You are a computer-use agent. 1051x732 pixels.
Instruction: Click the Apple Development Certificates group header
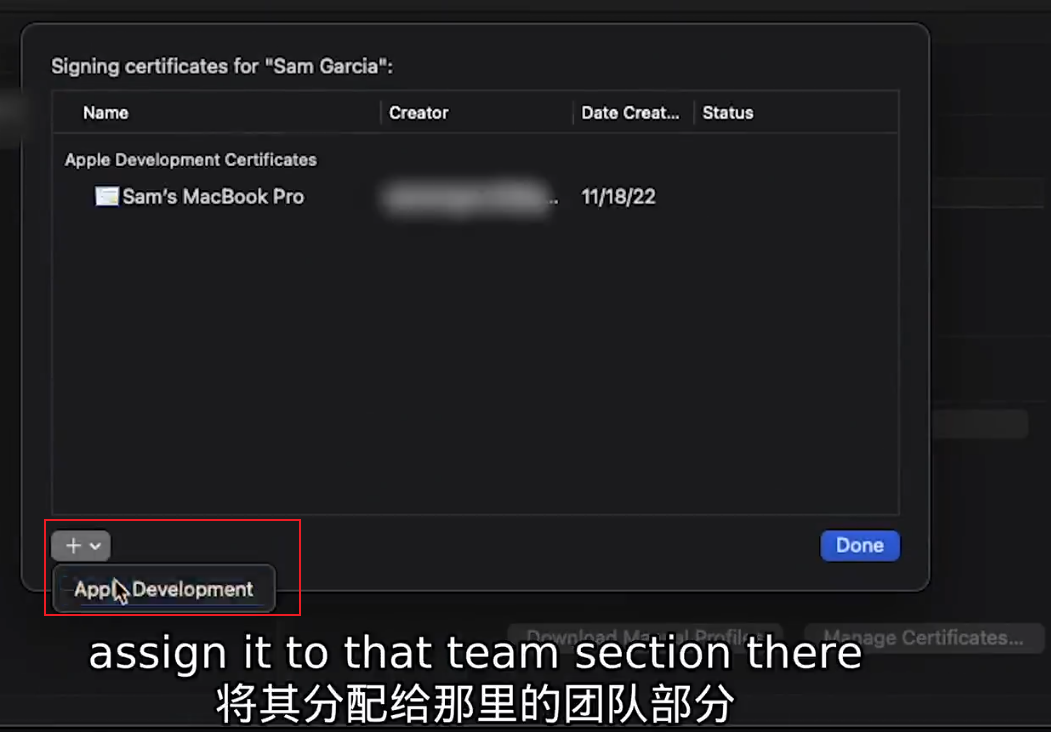[191, 160]
